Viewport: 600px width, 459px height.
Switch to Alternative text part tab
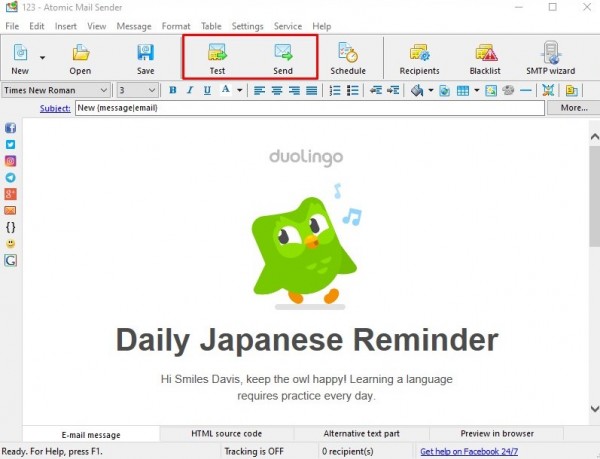(x=362, y=434)
